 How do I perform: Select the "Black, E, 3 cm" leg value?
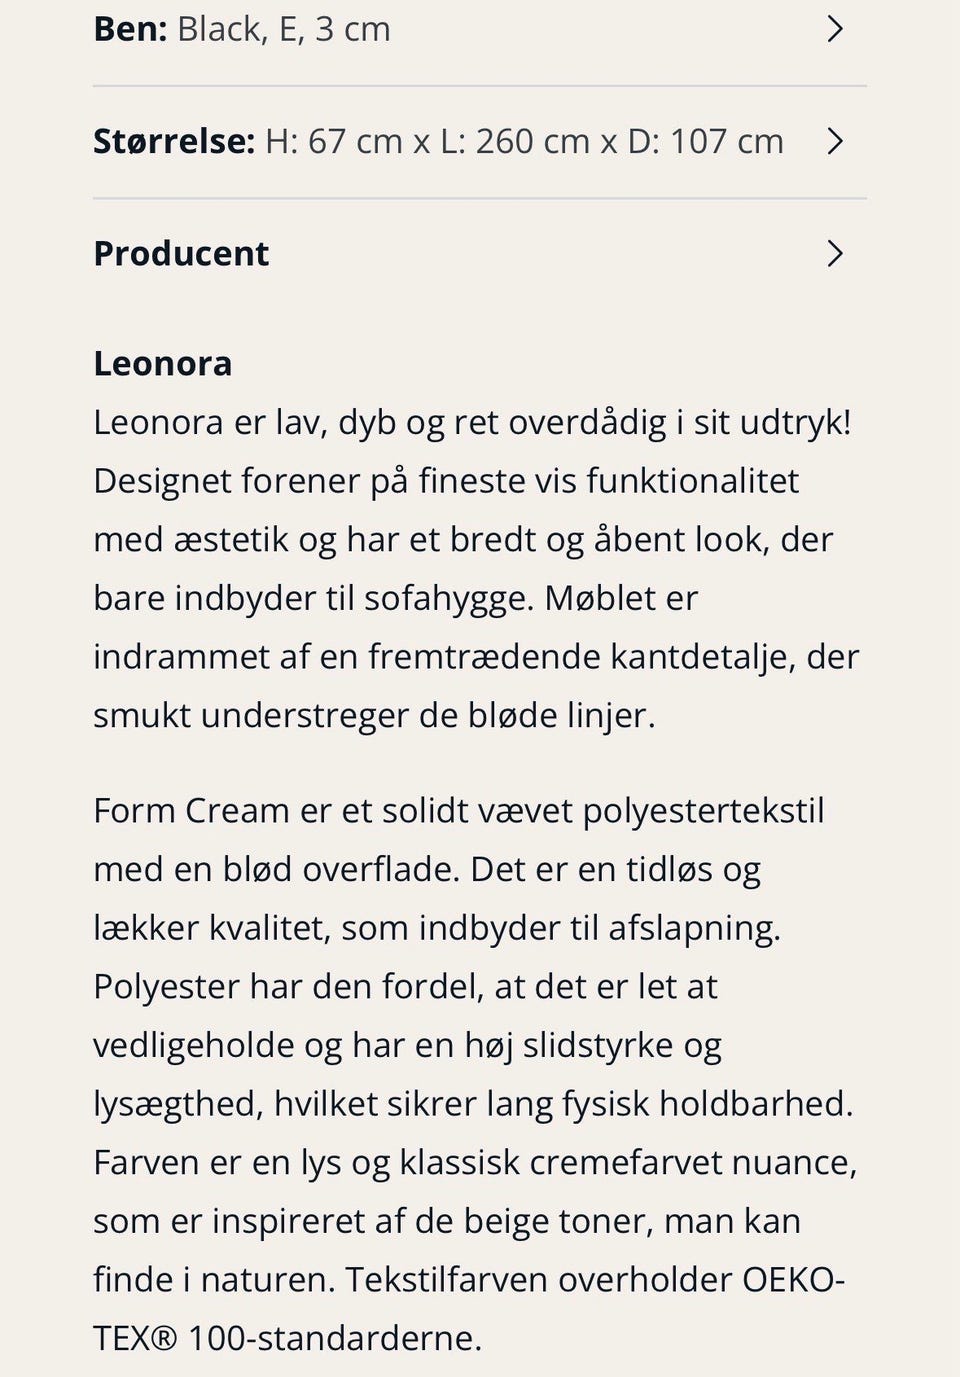coord(284,29)
